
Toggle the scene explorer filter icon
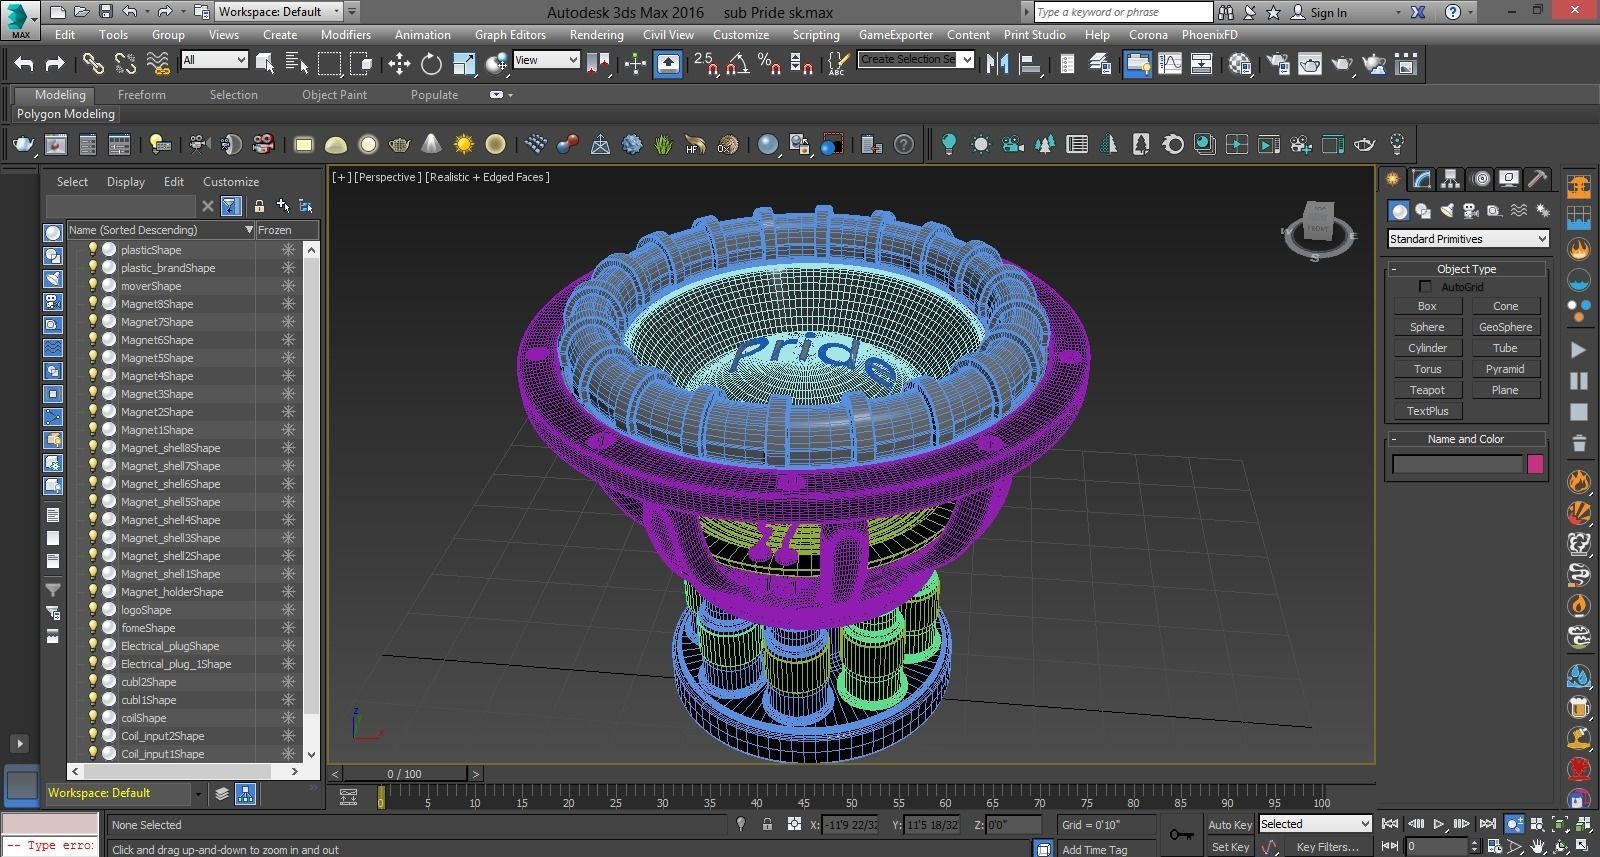(231, 206)
